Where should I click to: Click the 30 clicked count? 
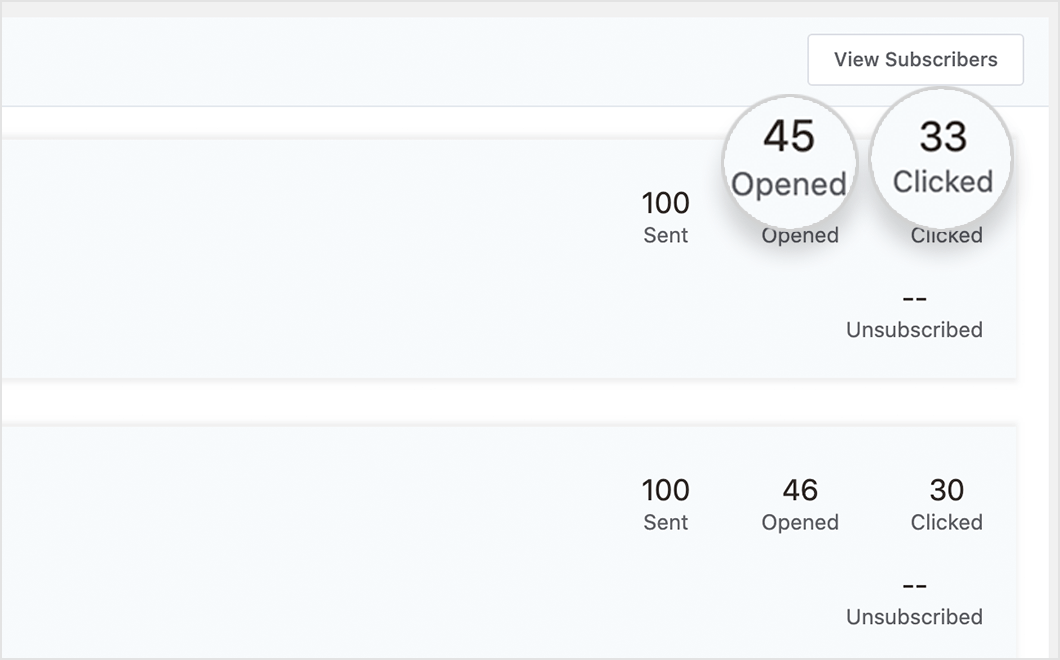point(946,490)
